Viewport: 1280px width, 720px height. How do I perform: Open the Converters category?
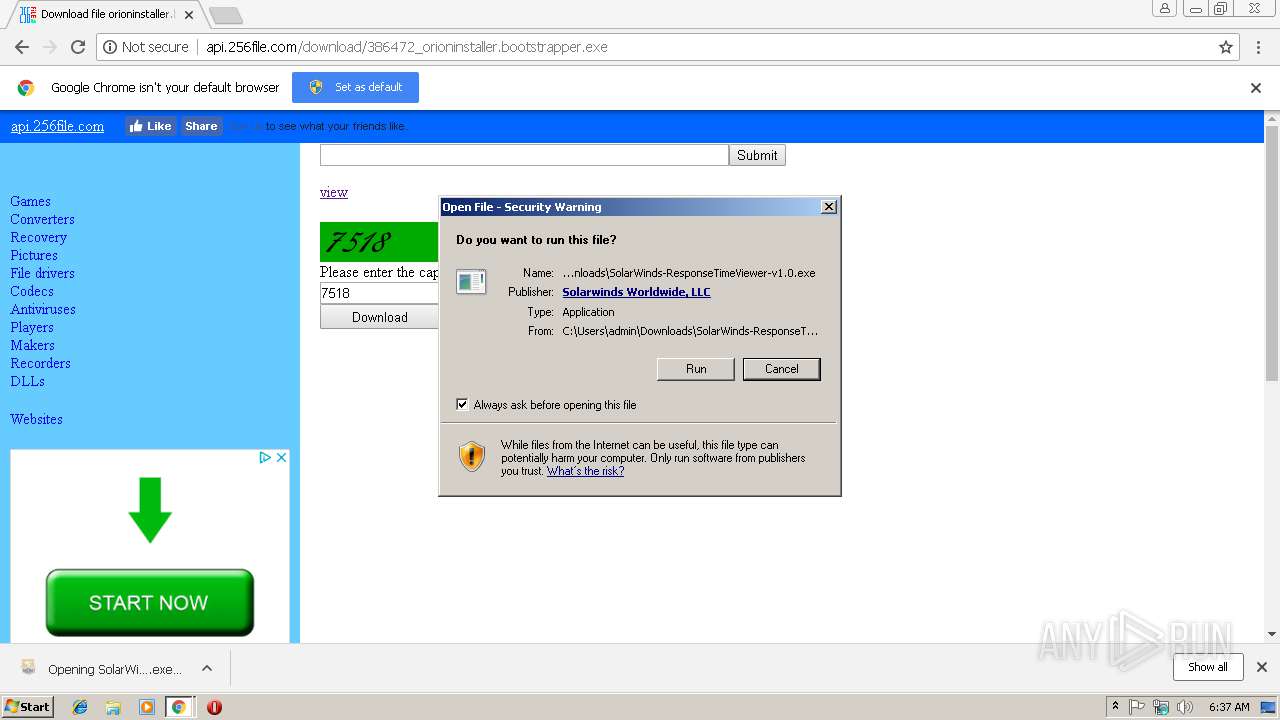pos(42,219)
